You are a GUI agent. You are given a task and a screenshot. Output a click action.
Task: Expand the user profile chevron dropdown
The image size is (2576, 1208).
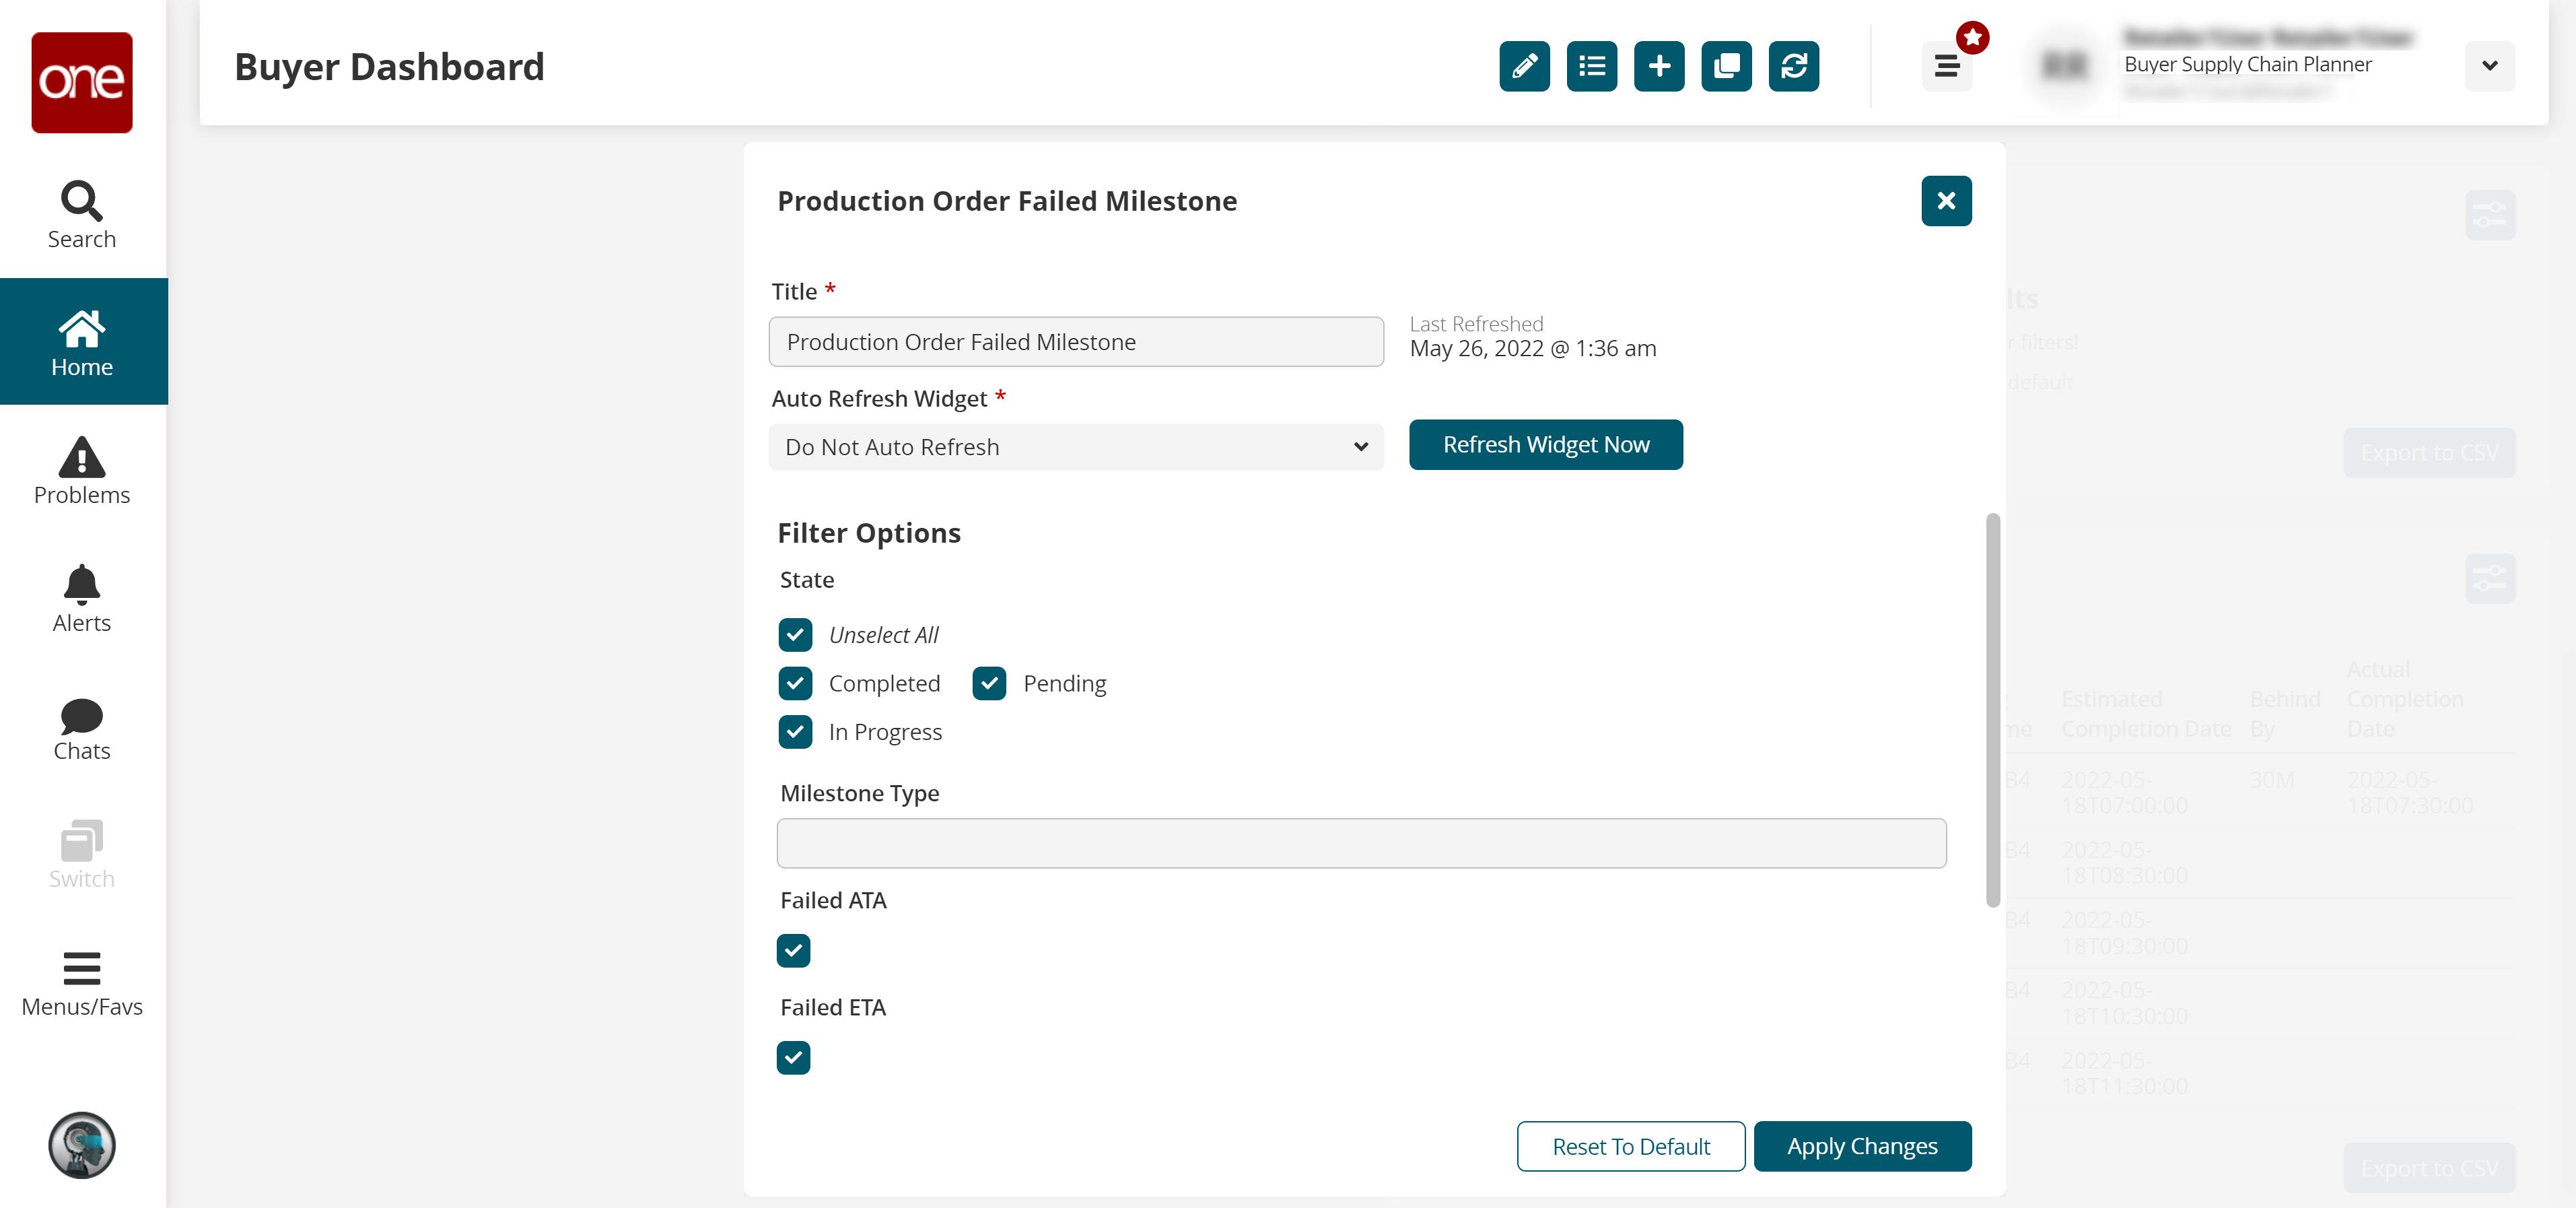point(2489,66)
